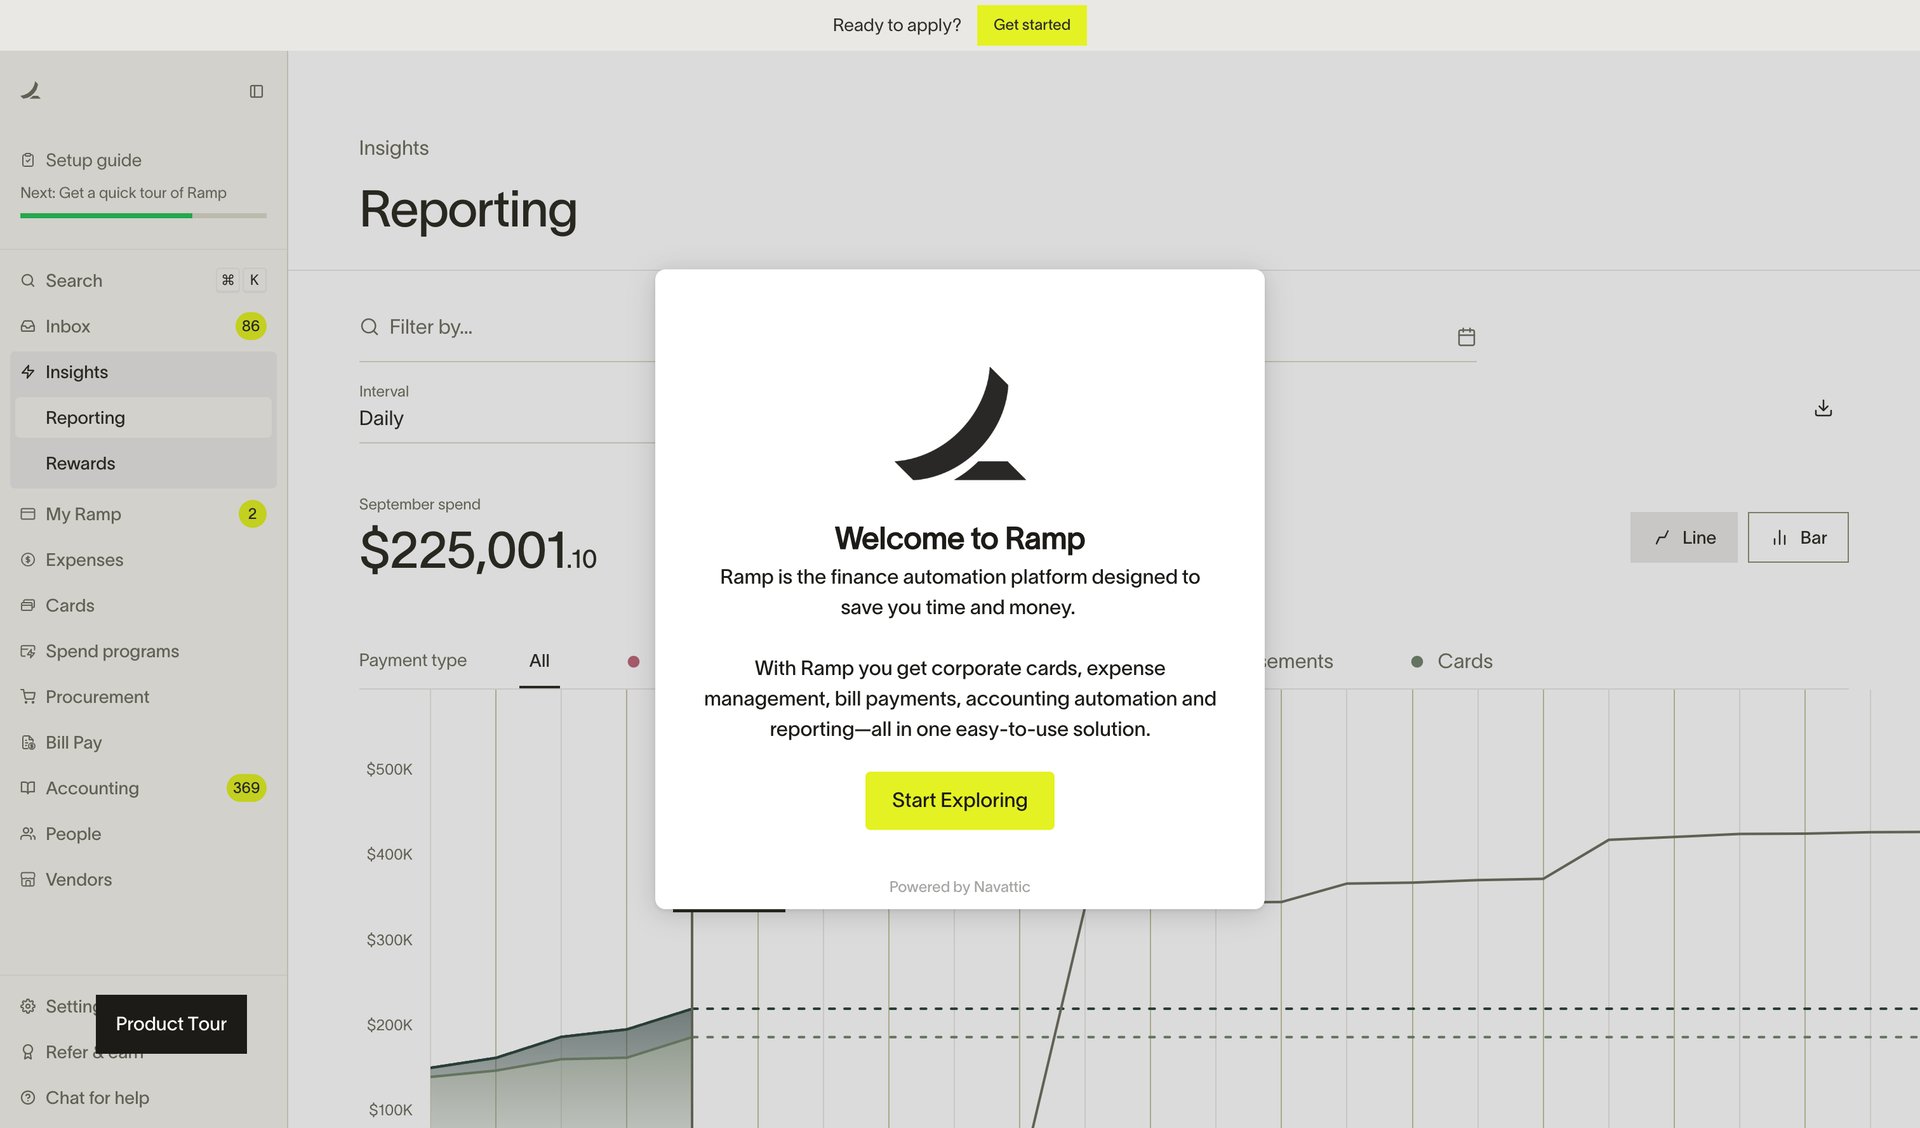Open the Bill Pay section
The height and width of the screenshot is (1128, 1920).
coord(73,742)
